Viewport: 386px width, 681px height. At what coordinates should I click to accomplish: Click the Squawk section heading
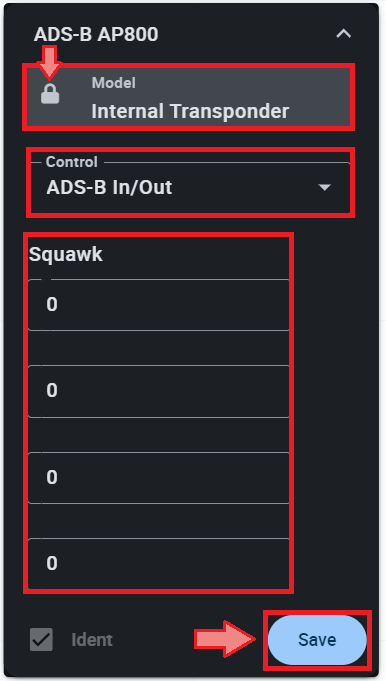coord(66,254)
